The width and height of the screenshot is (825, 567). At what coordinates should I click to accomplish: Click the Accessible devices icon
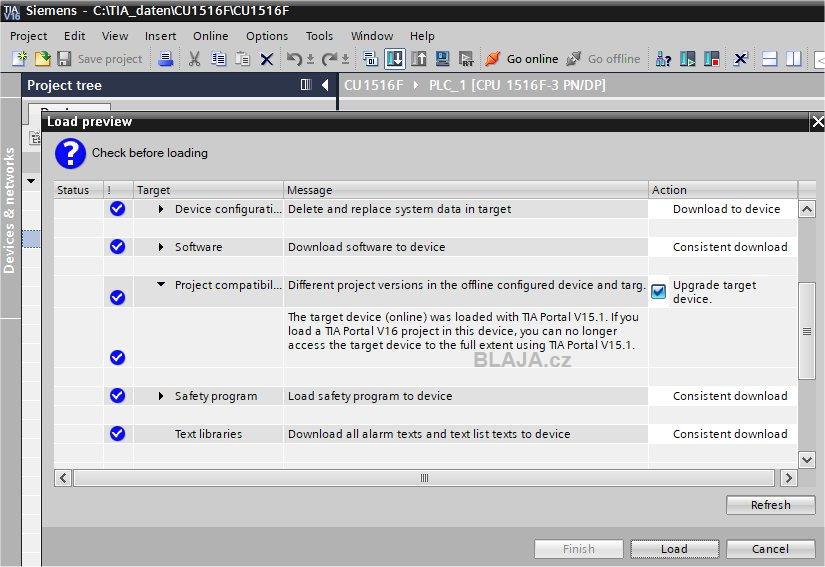pyautogui.click(x=663, y=58)
